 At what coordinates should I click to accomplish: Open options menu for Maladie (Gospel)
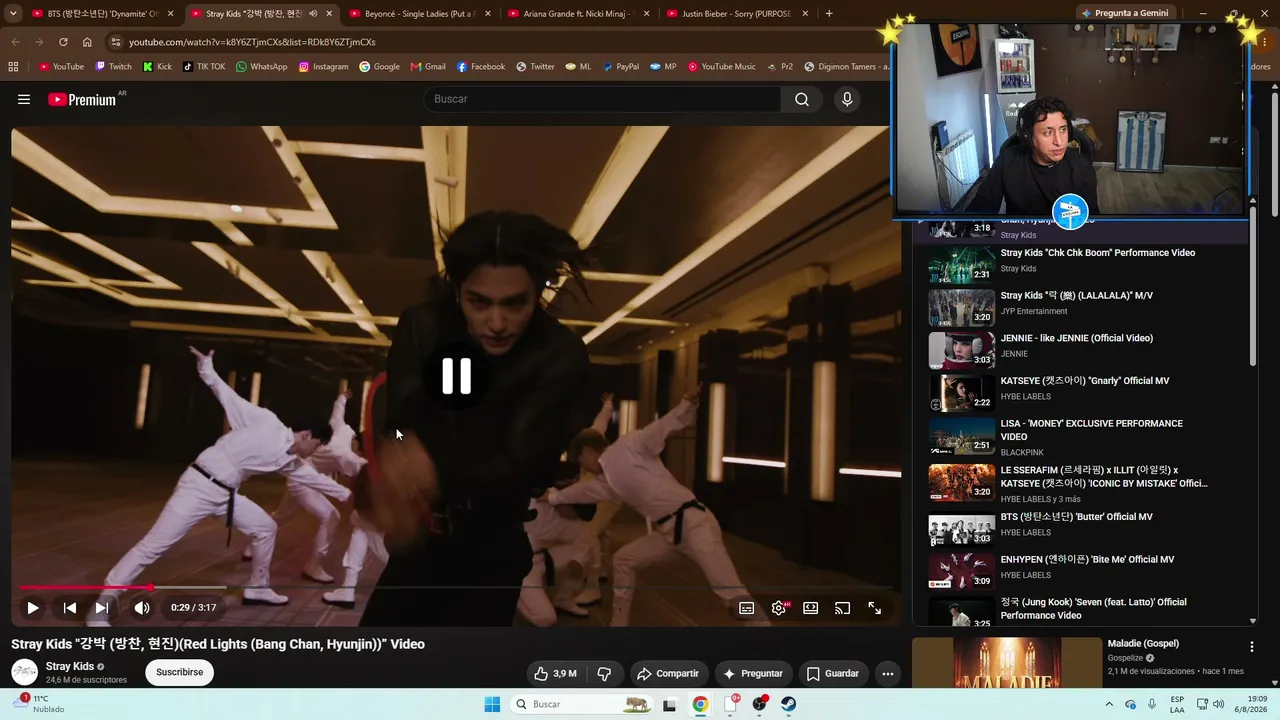click(1251, 647)
